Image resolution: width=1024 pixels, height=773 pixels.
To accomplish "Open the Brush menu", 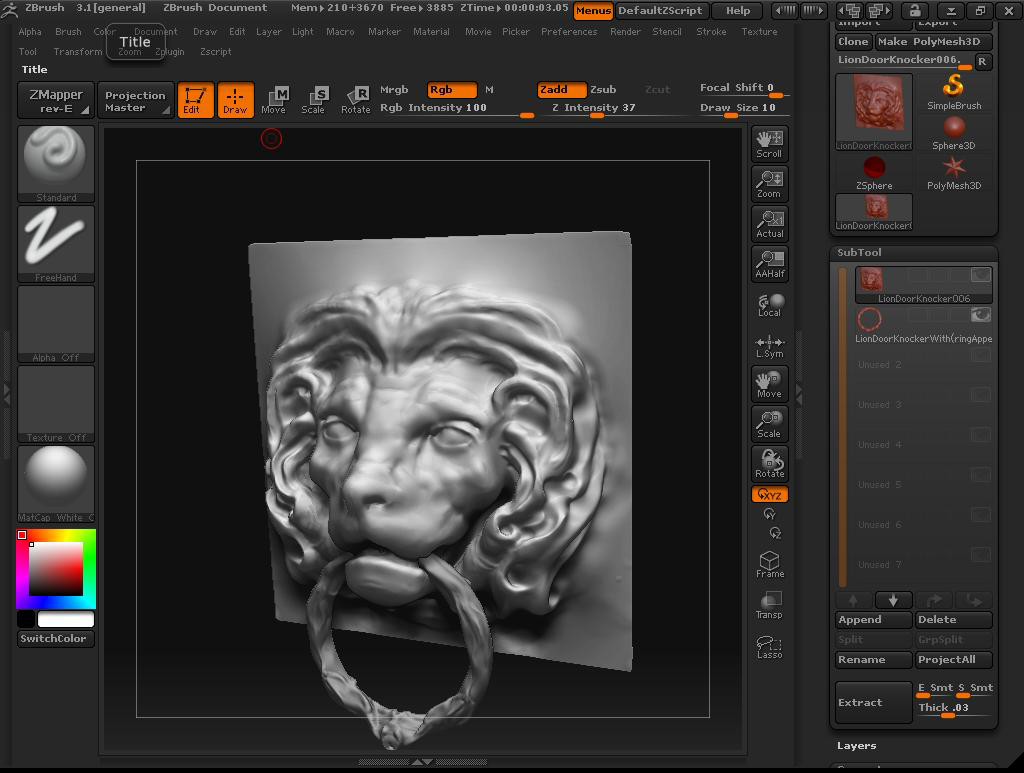I will pyautogui.click(x=68, y=31).
